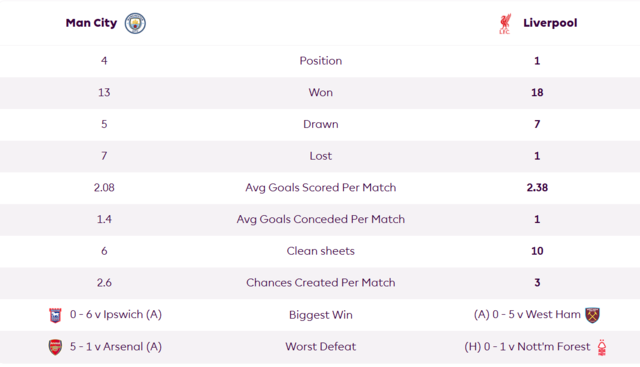640x367 pixels.
Task: Click the Biggest Win label
Action: [321, 315]
